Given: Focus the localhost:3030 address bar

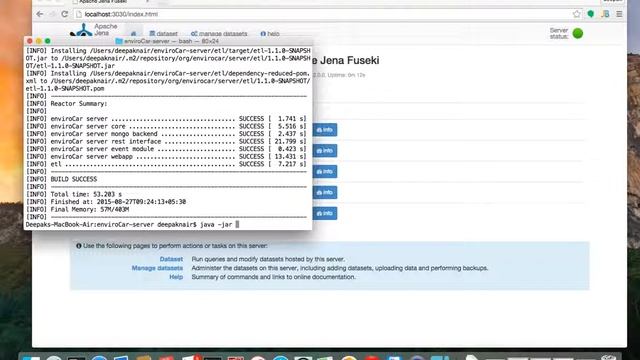Looking at the screenshot, I should [322, 14].
